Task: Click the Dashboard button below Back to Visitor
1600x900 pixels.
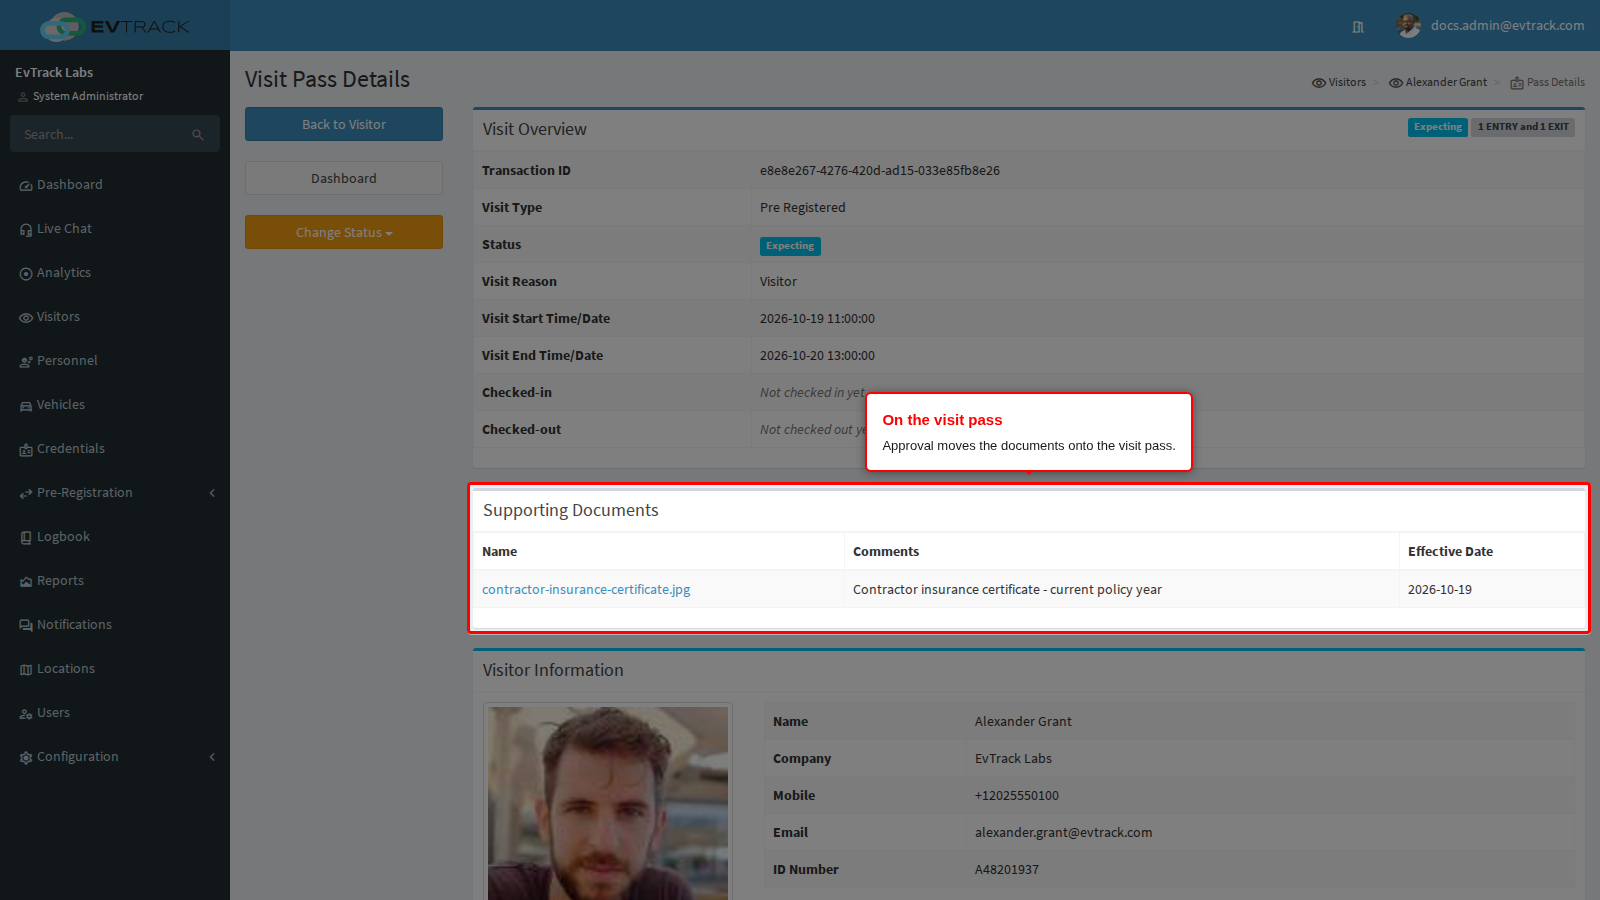Action: click(344, 178)
